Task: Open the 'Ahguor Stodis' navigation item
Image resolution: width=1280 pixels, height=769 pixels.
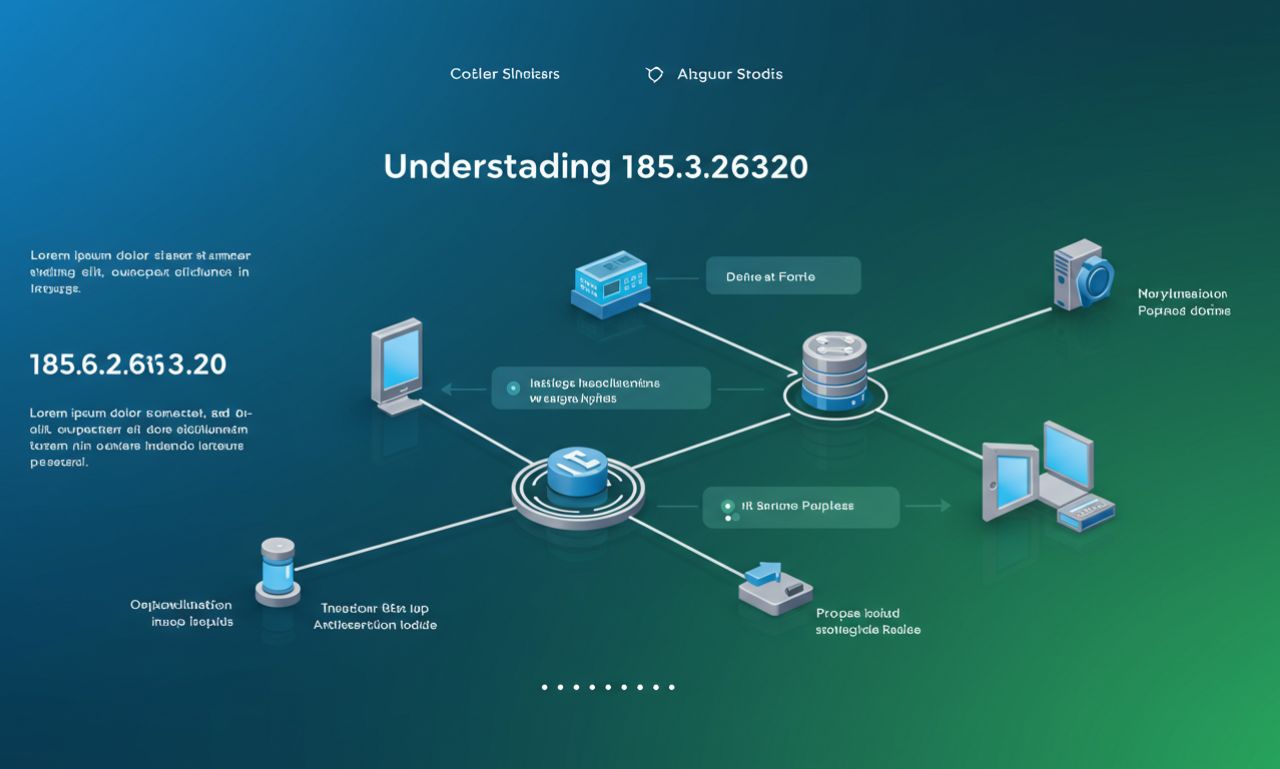Action: tap(730, 74)
